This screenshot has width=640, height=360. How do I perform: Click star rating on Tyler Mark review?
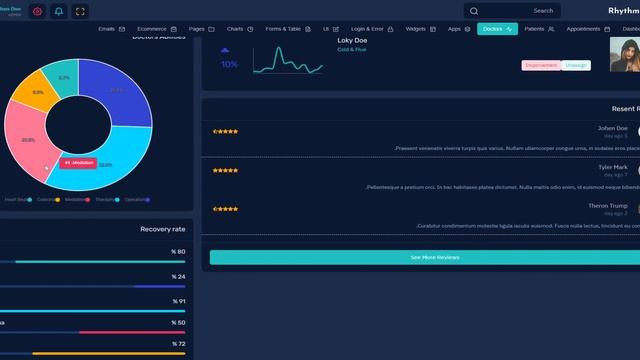(225, 170)
